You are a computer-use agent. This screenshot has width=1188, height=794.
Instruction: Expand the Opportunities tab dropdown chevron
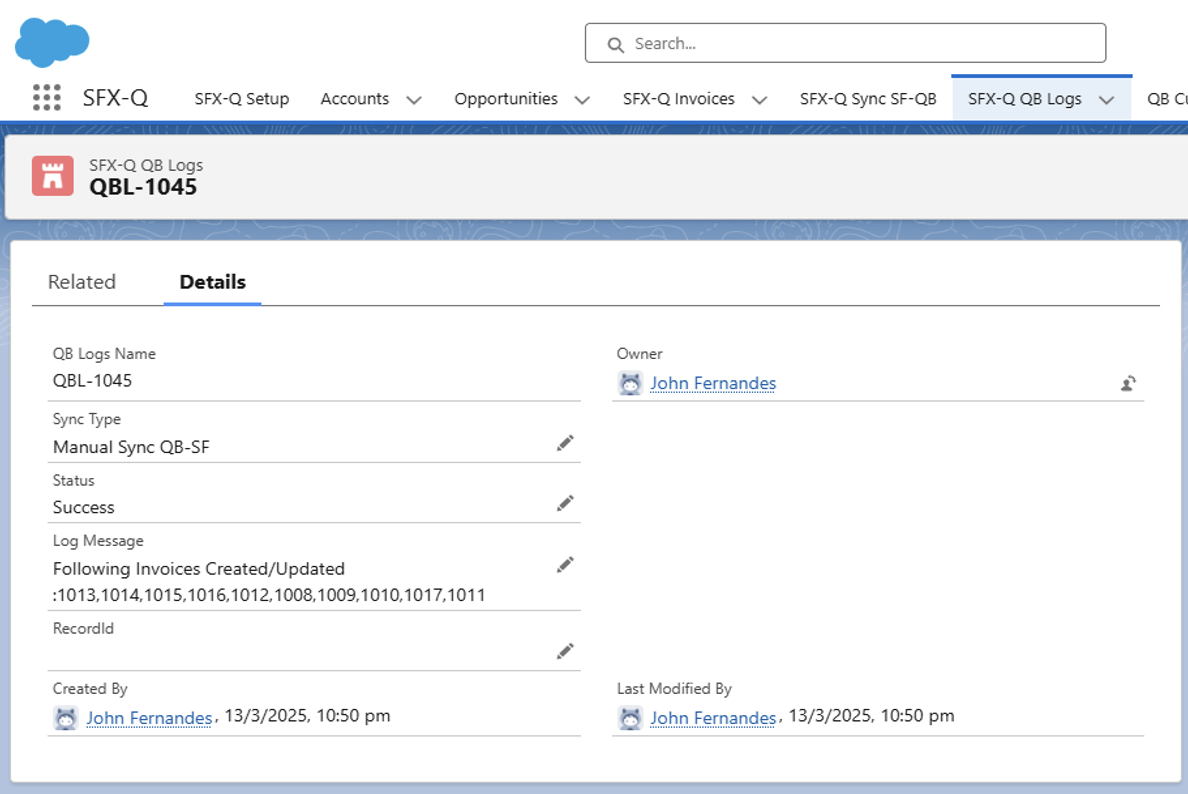point(582,100)
